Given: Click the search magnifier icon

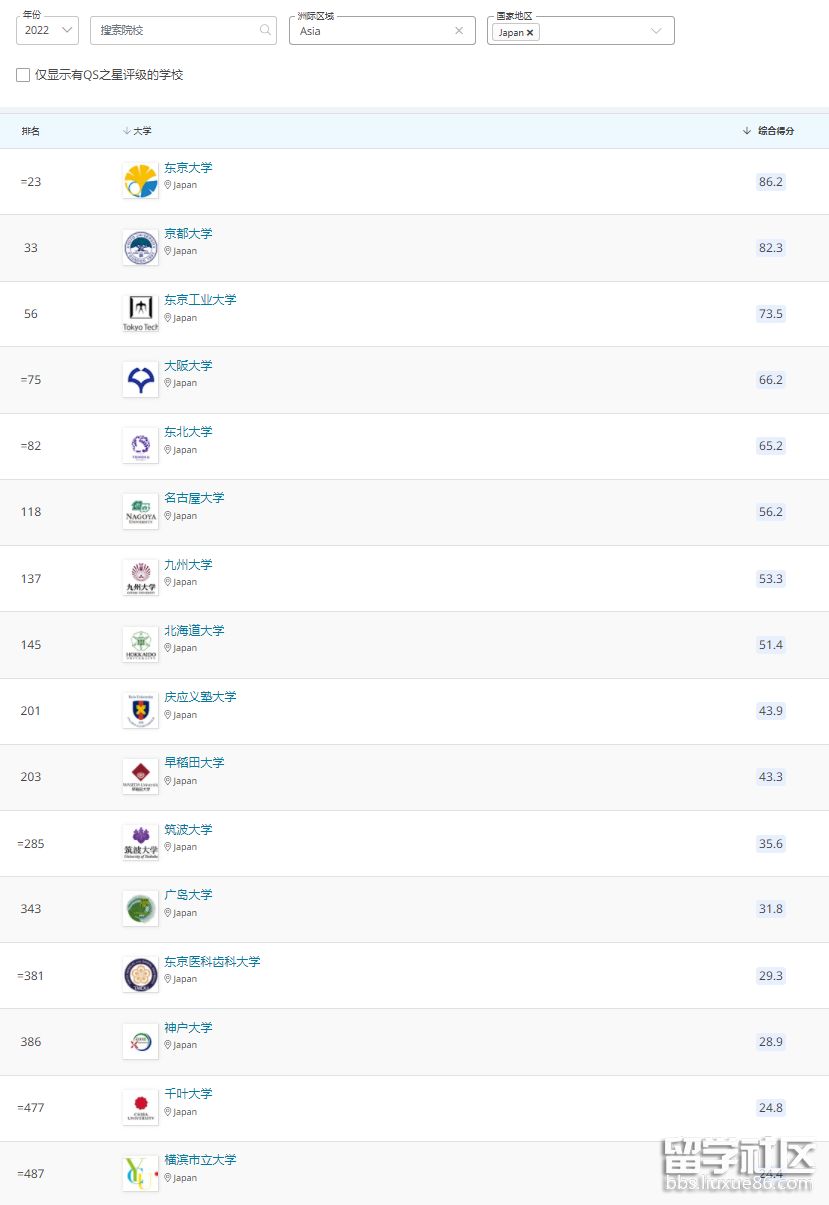Looking at the screenshot, I should (265, 30).
